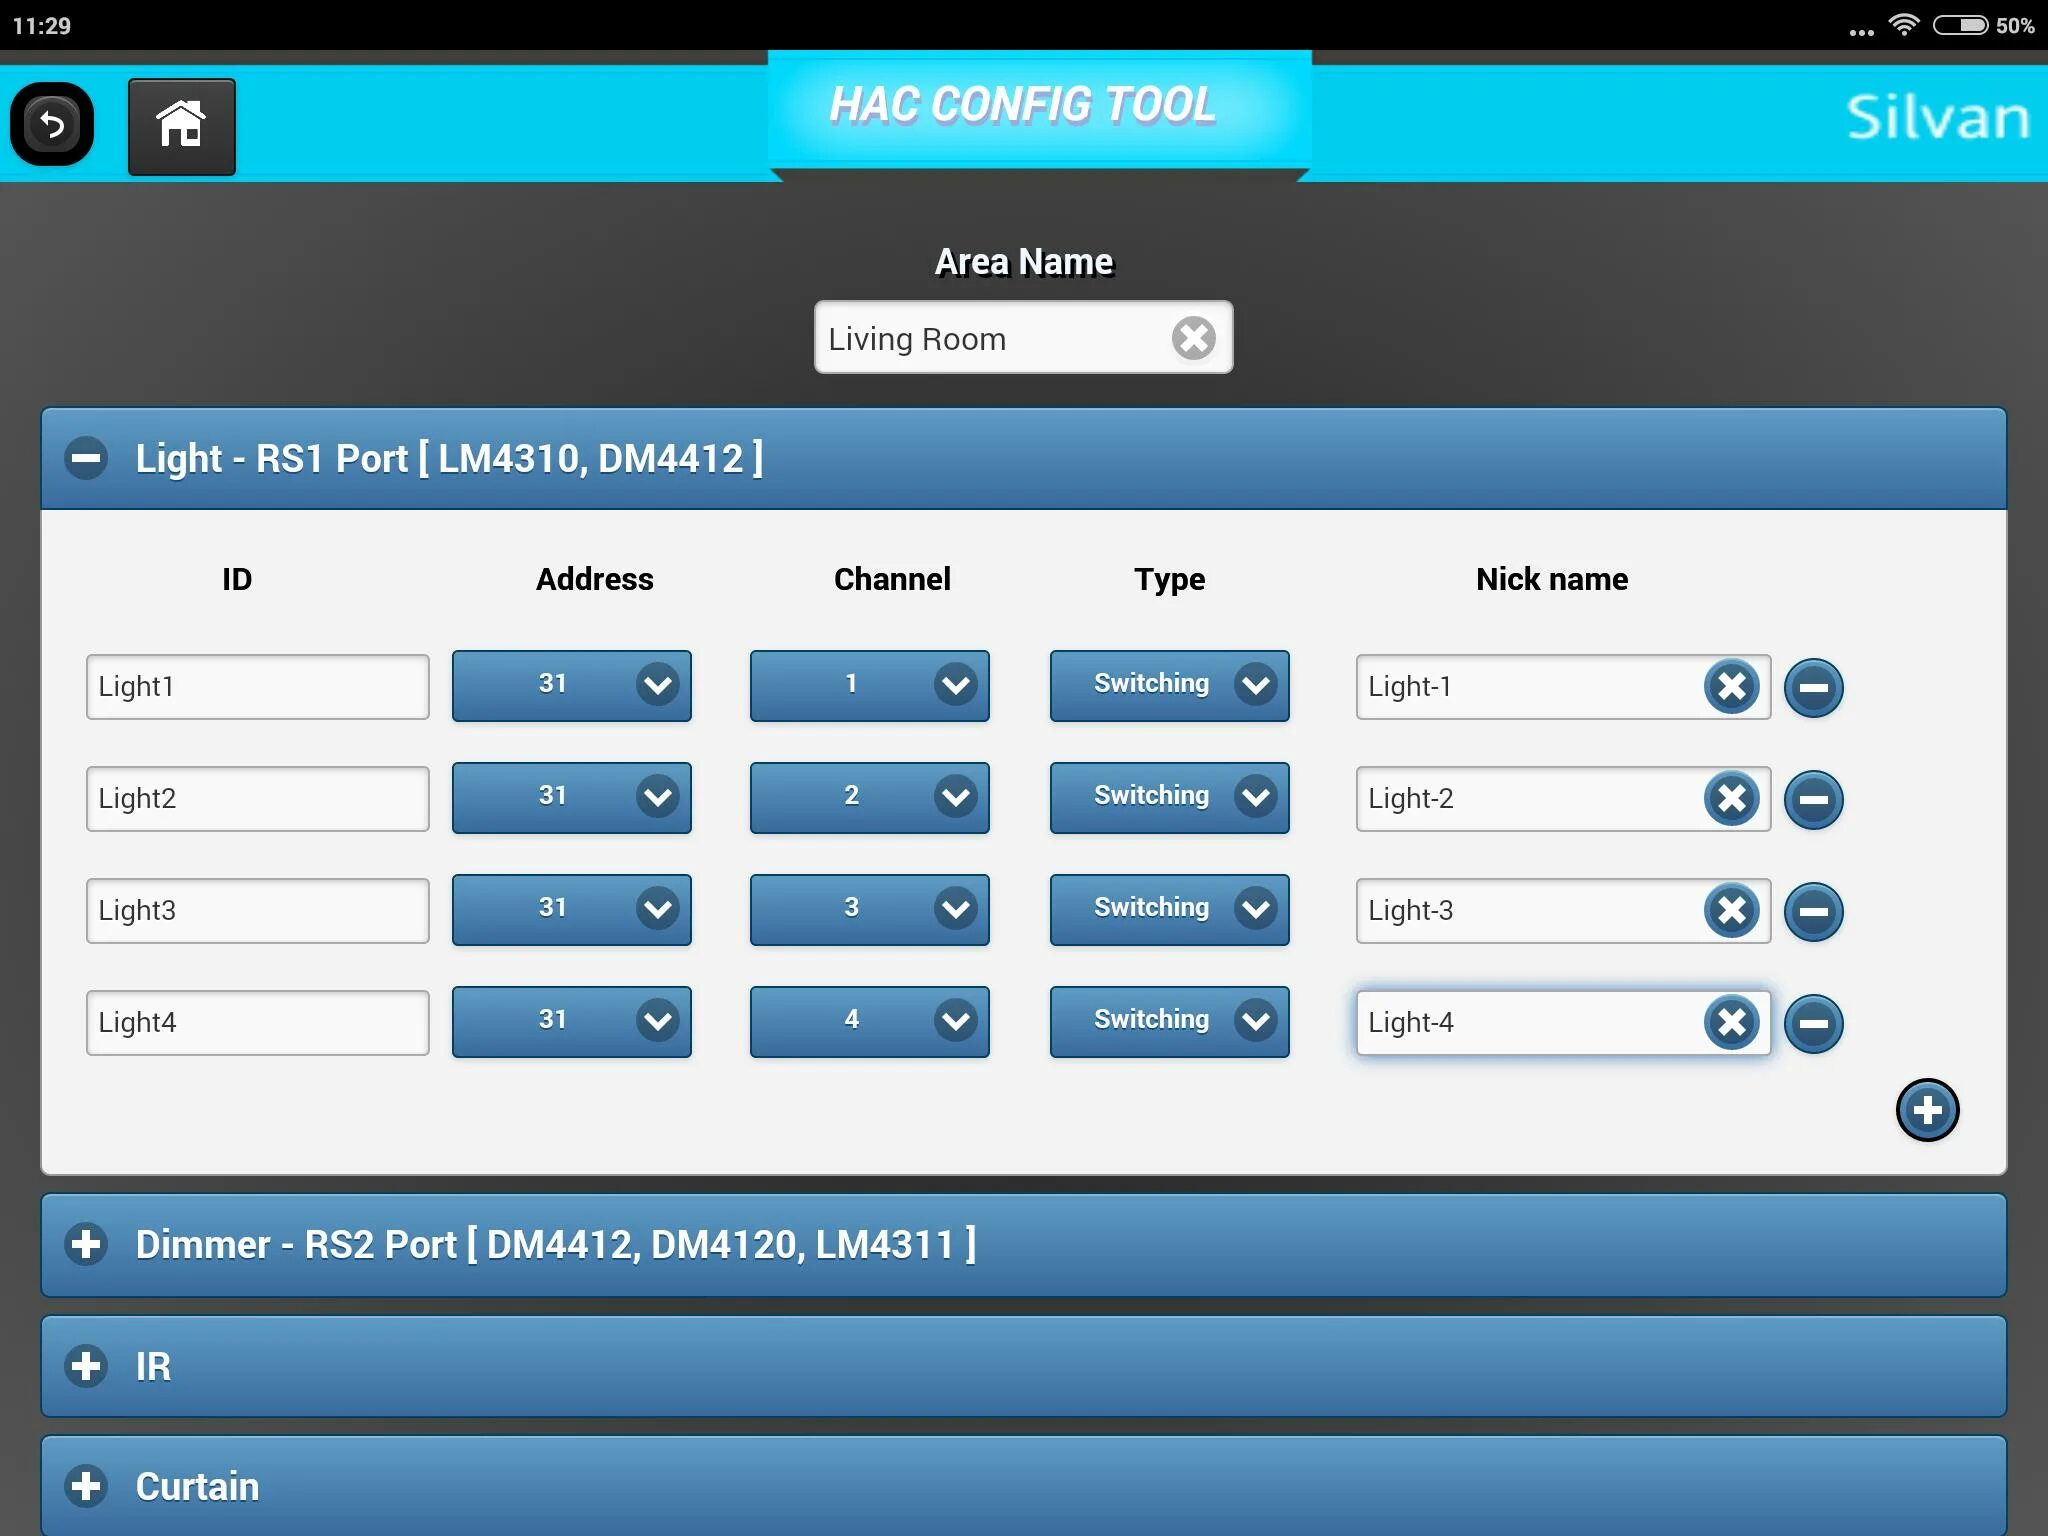Expand the Dimmer - RS2 Port section
The height and width of the screenshot is (1536, 2048).
[87, 1245]
